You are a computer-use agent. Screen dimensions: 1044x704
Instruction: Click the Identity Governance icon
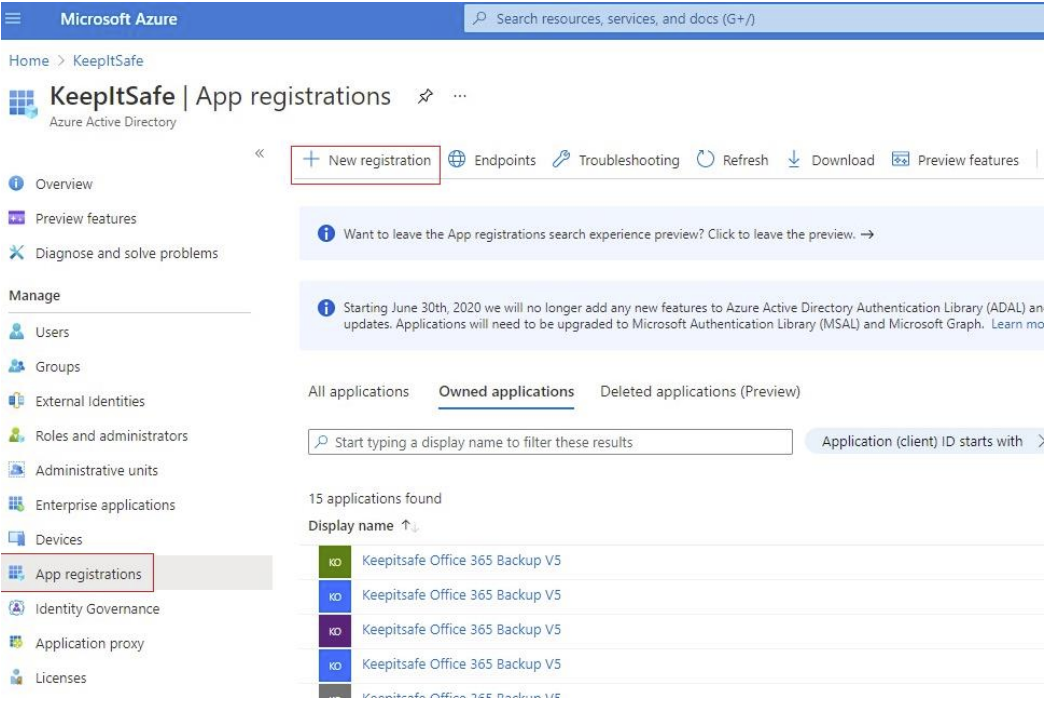(x=17, y=608)
